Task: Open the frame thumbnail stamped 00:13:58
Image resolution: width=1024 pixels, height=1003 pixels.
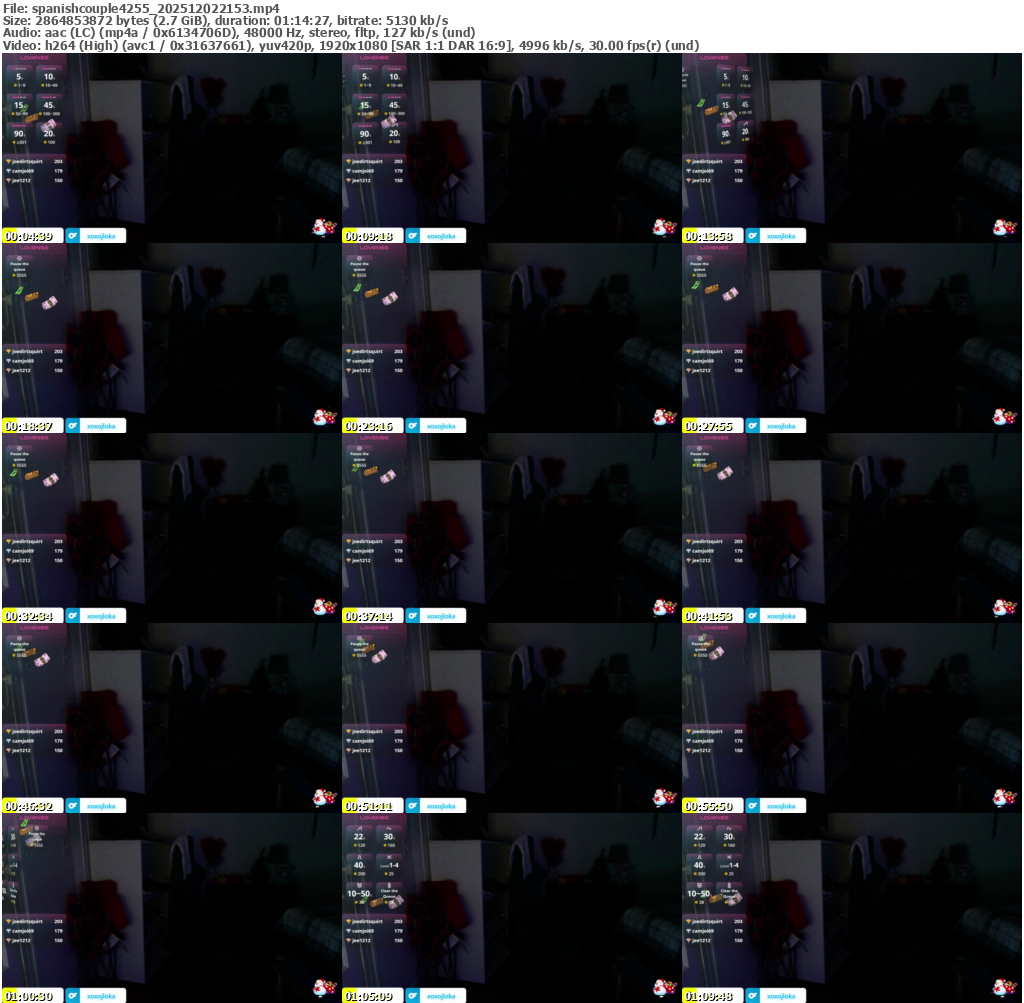Action: [x=852, y=148]
